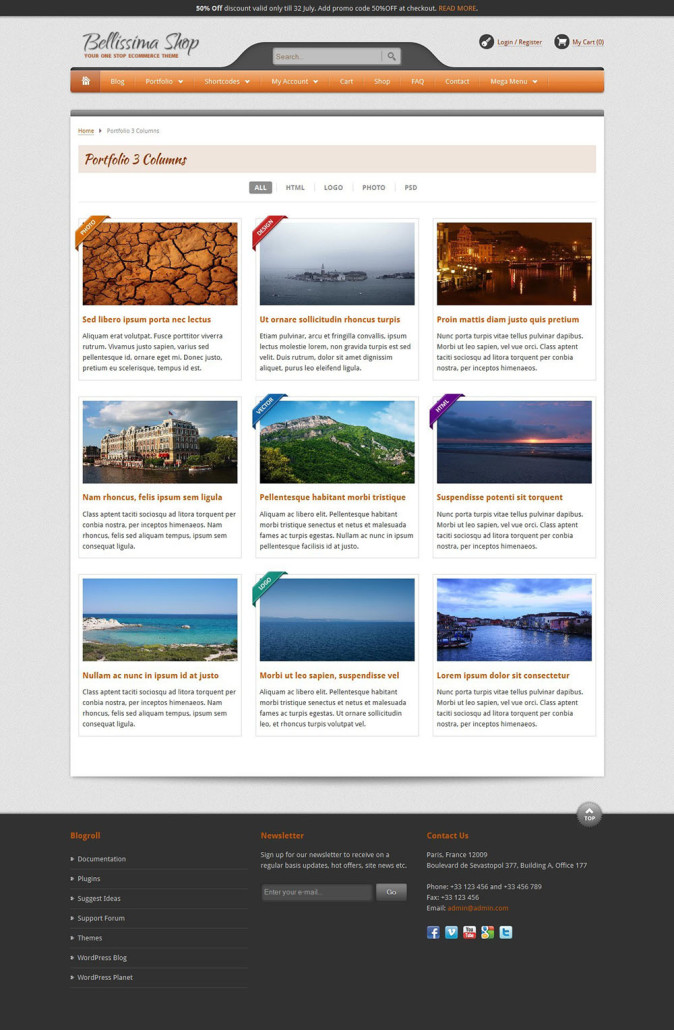
Task: Open the foggy island thumbnail
Action: [x=337, y=263]
